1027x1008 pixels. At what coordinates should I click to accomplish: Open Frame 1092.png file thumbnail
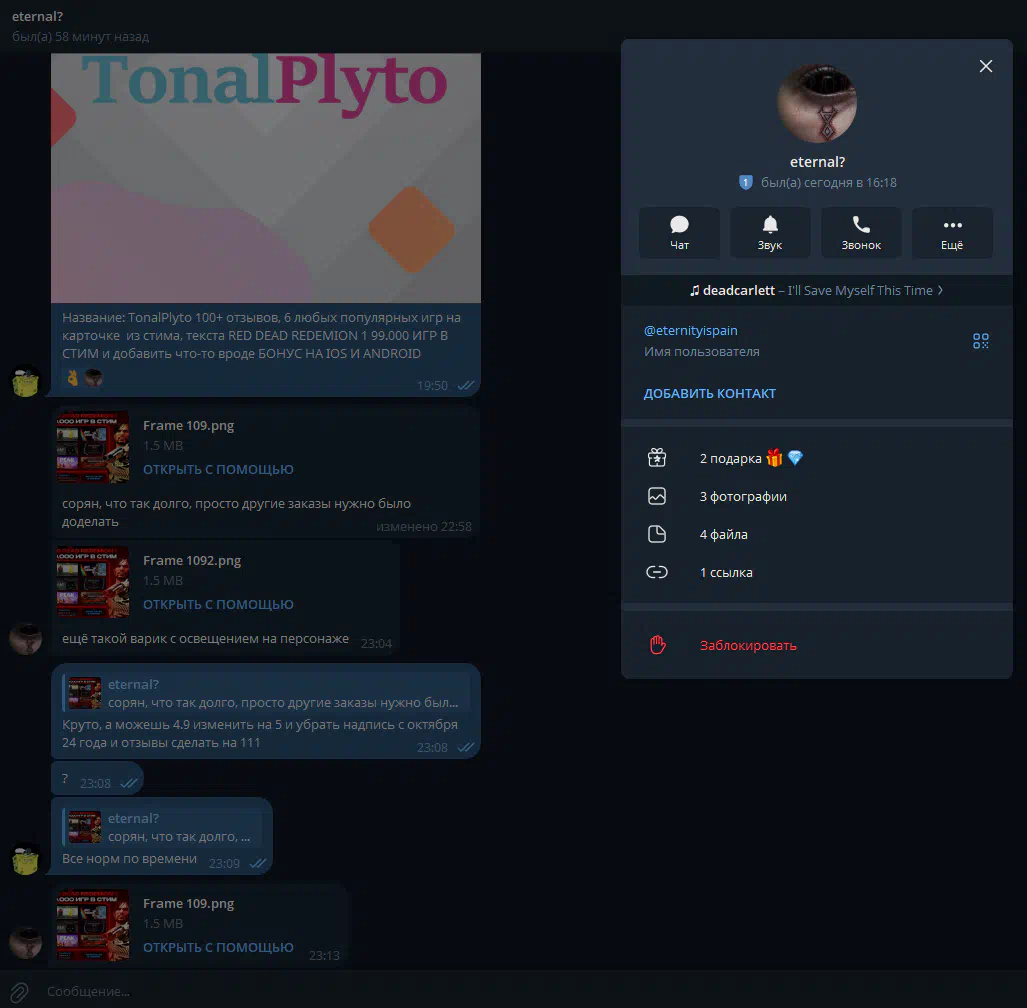93,582
